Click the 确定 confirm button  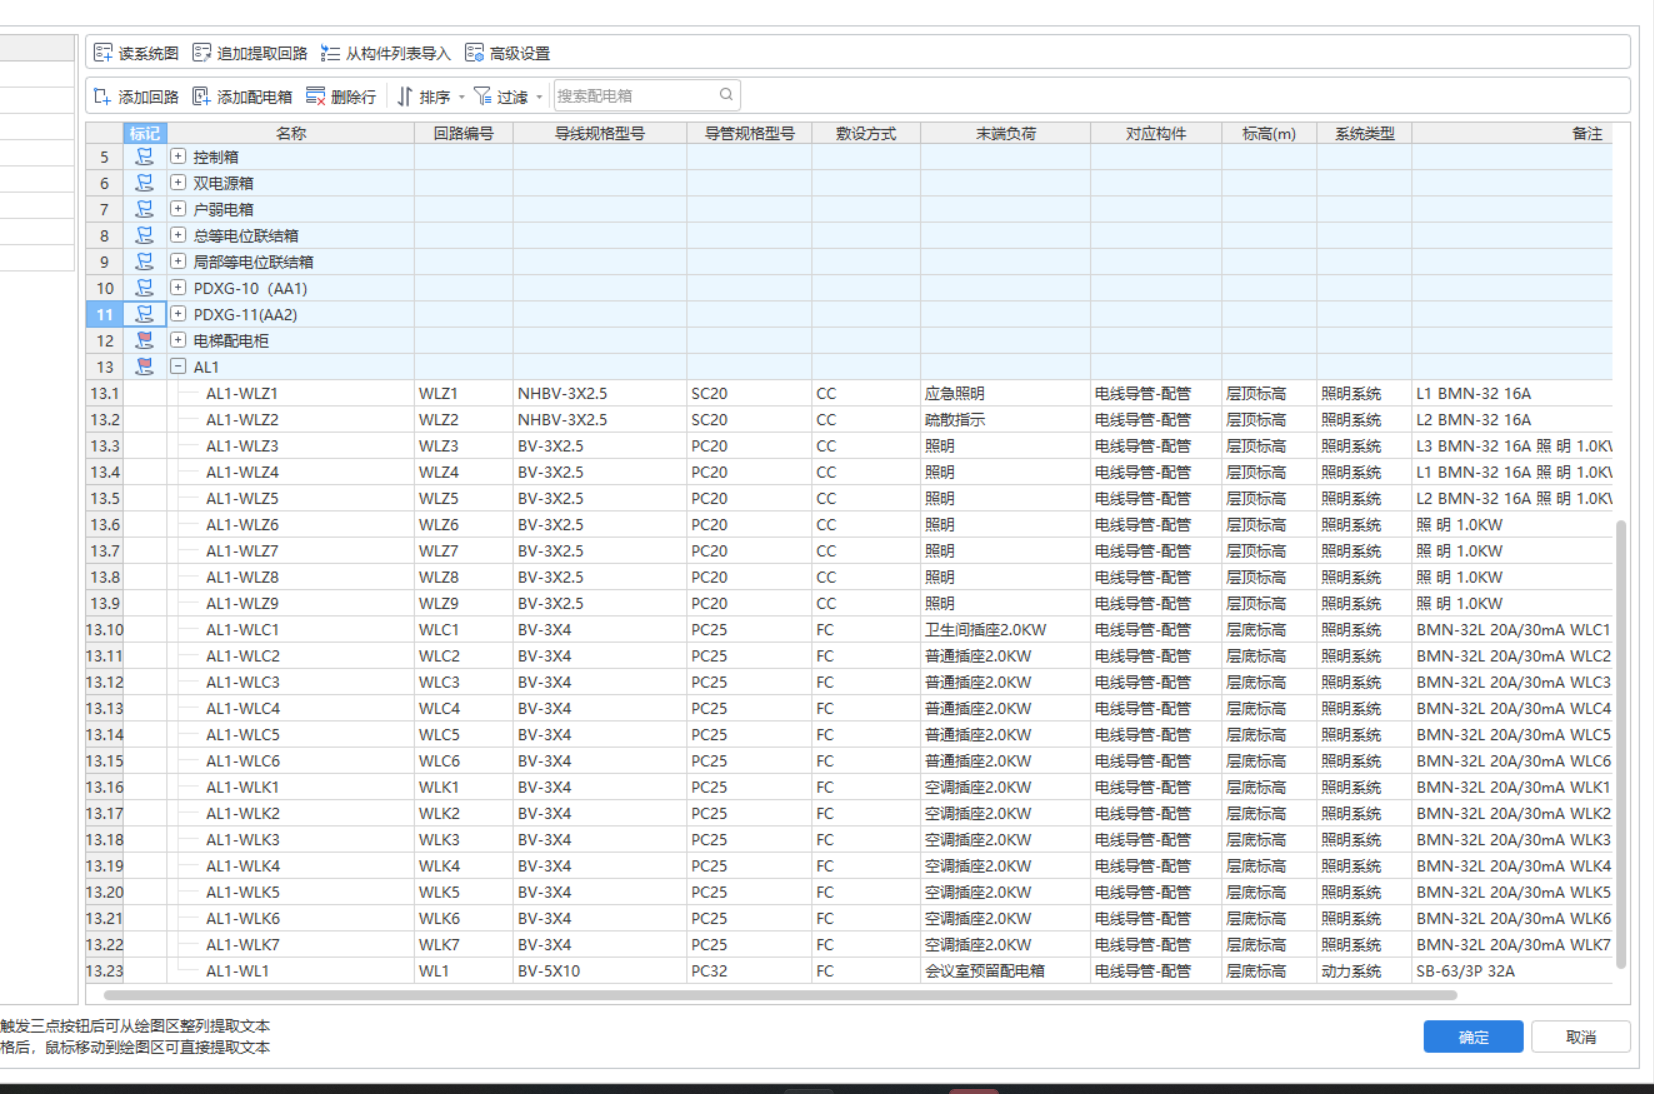[x=1473, y=1037]
